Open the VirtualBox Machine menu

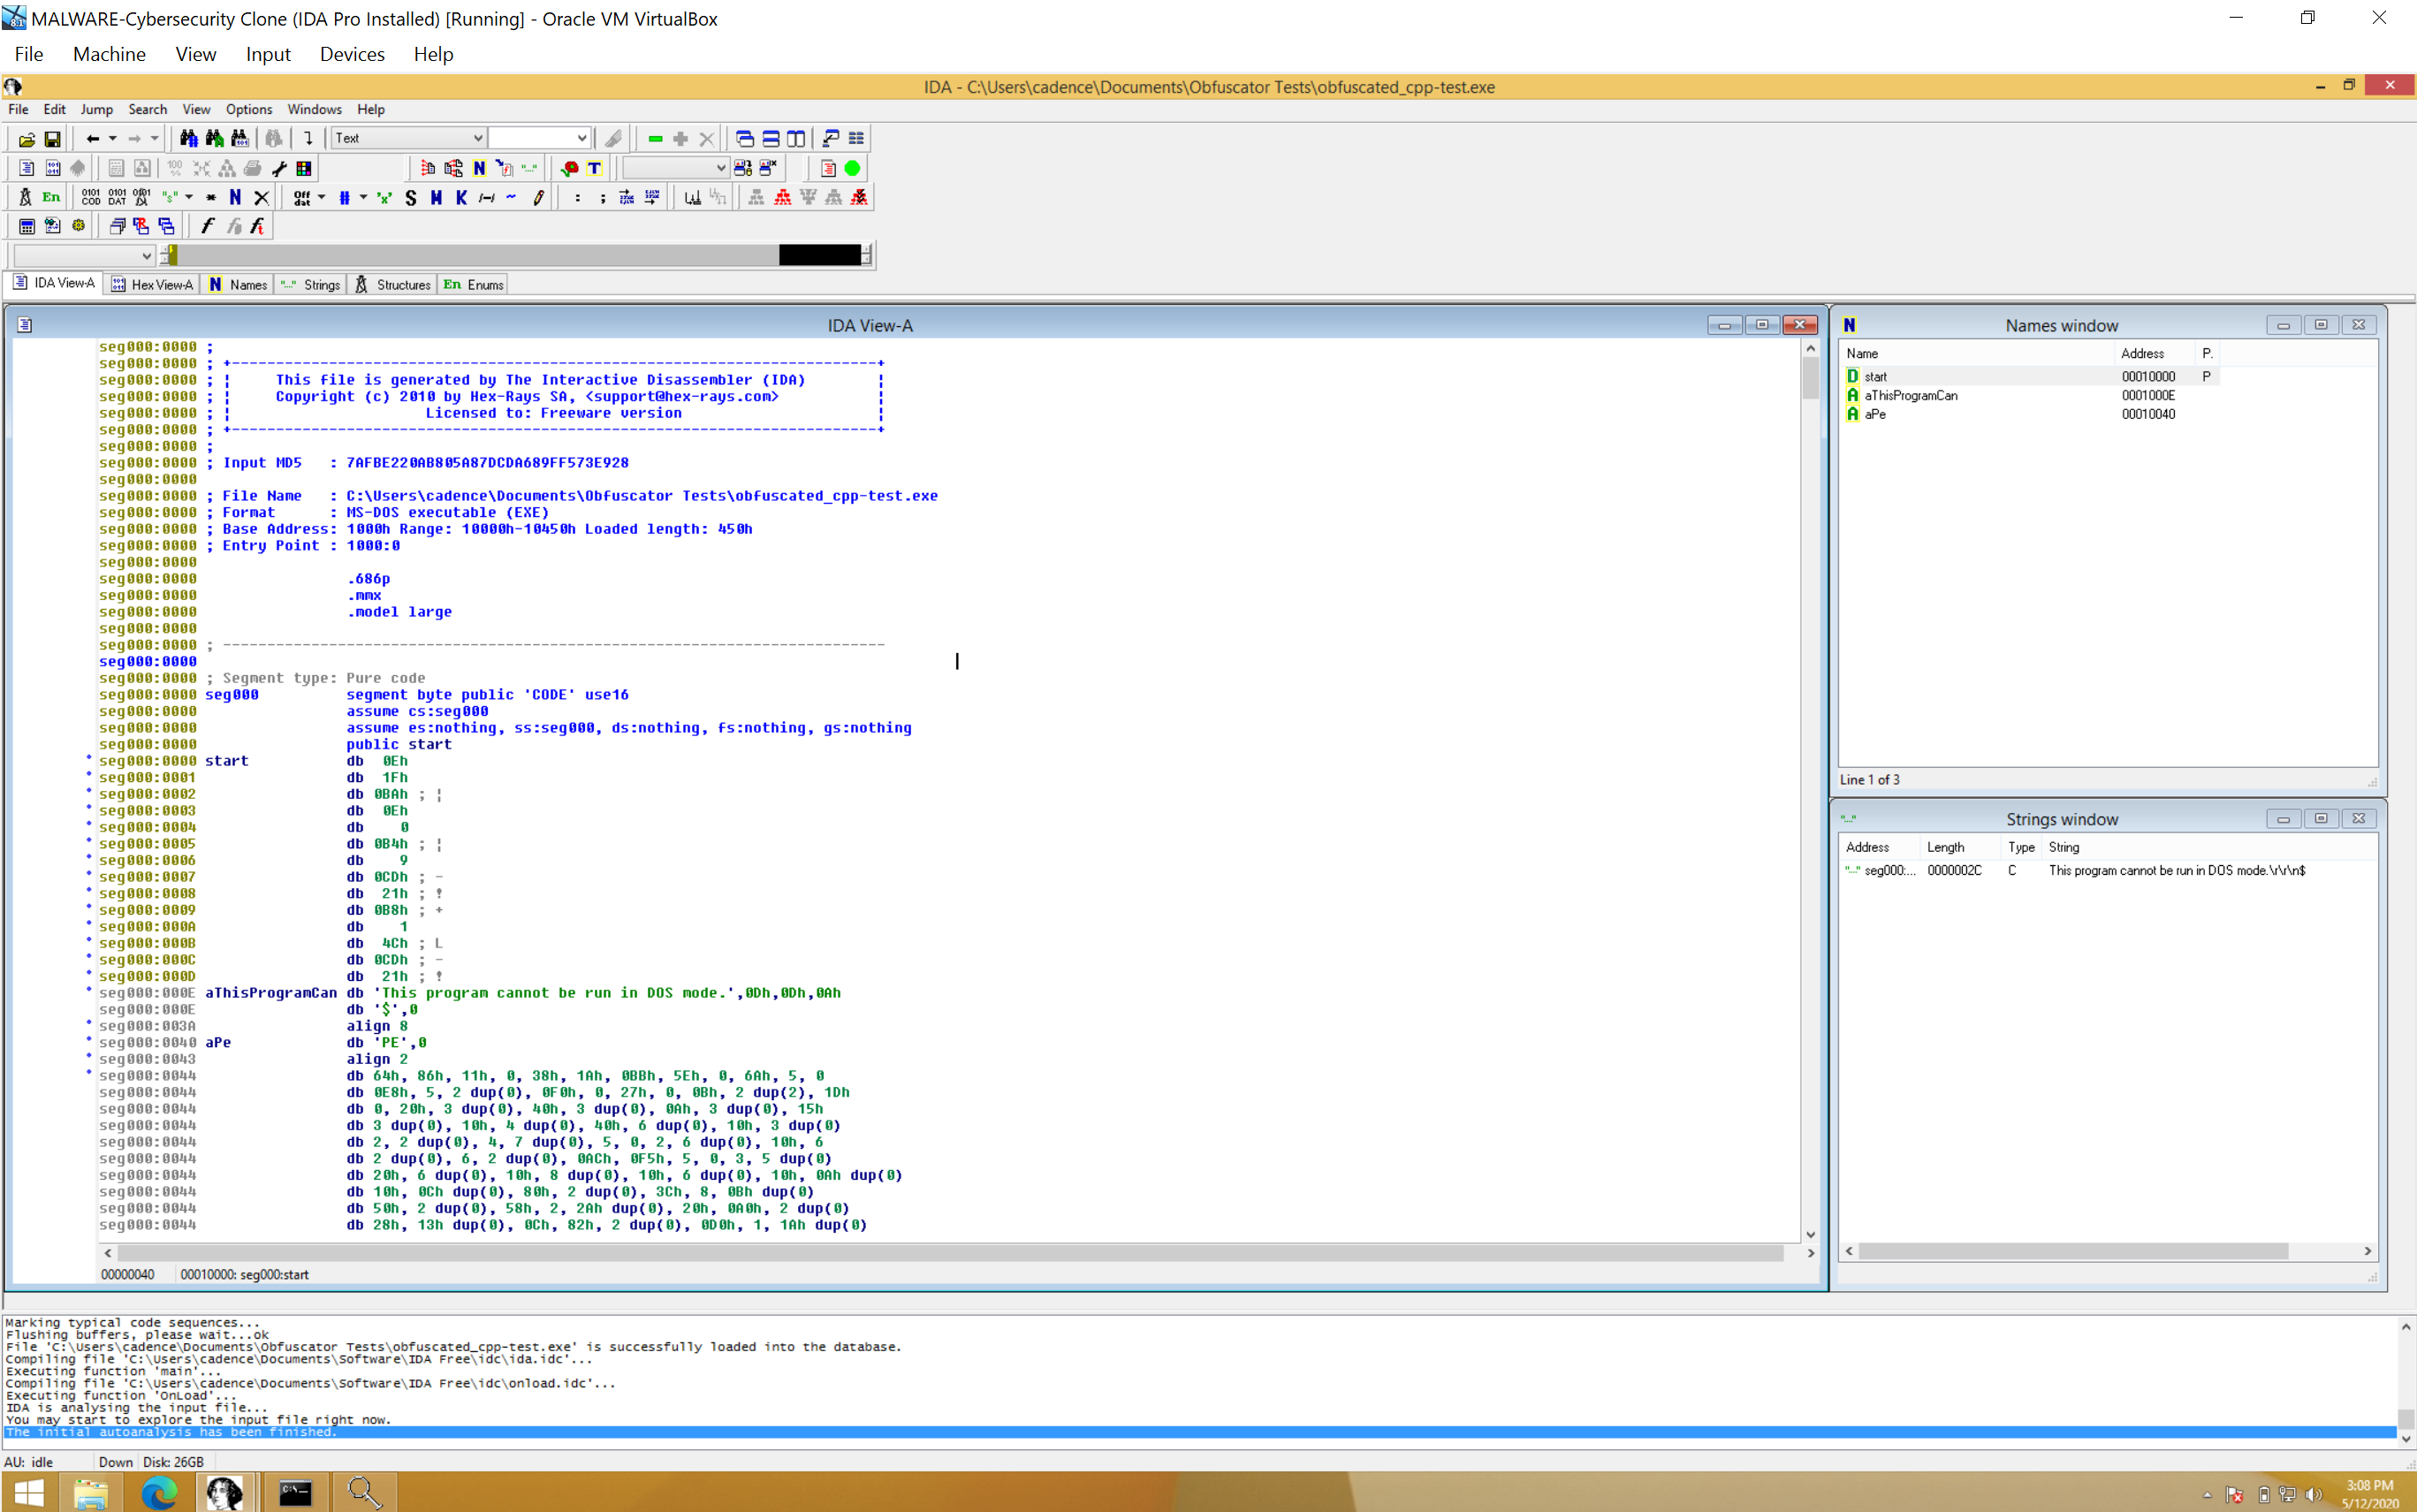point(109,54)
